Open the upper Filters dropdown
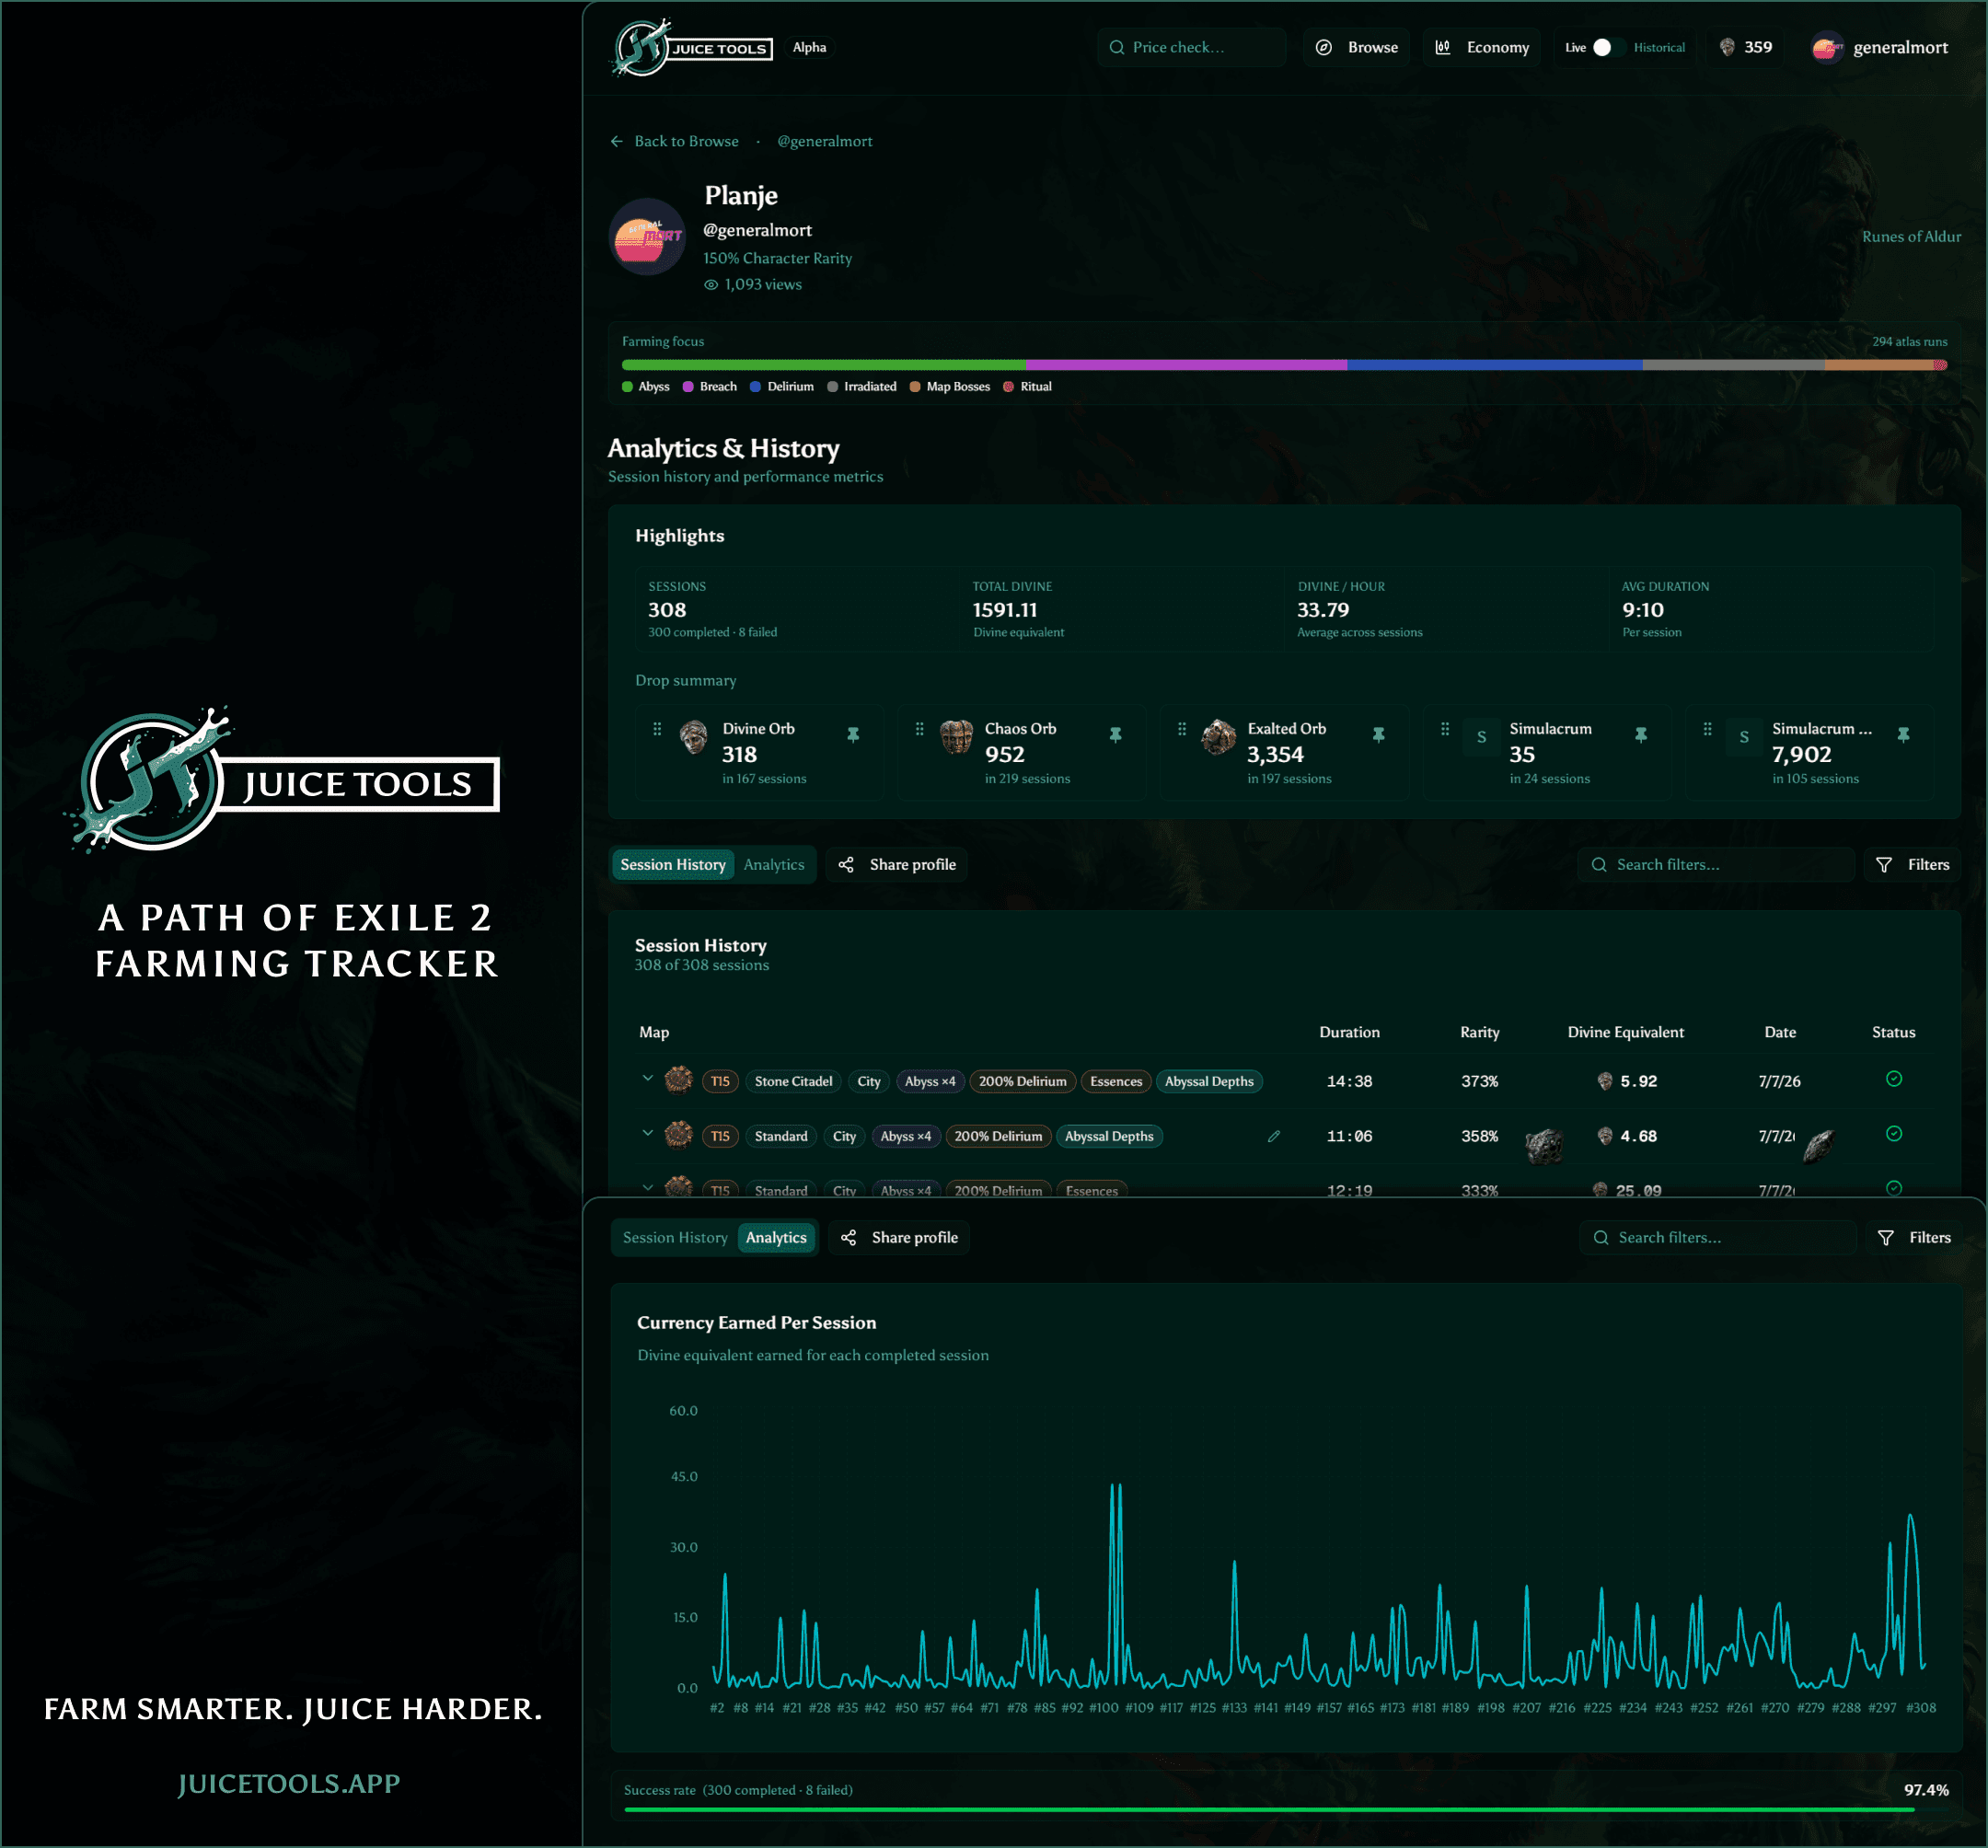Image resolution: width=1988 pixels, height=1848 pixels. click(x=1912, y=865)
